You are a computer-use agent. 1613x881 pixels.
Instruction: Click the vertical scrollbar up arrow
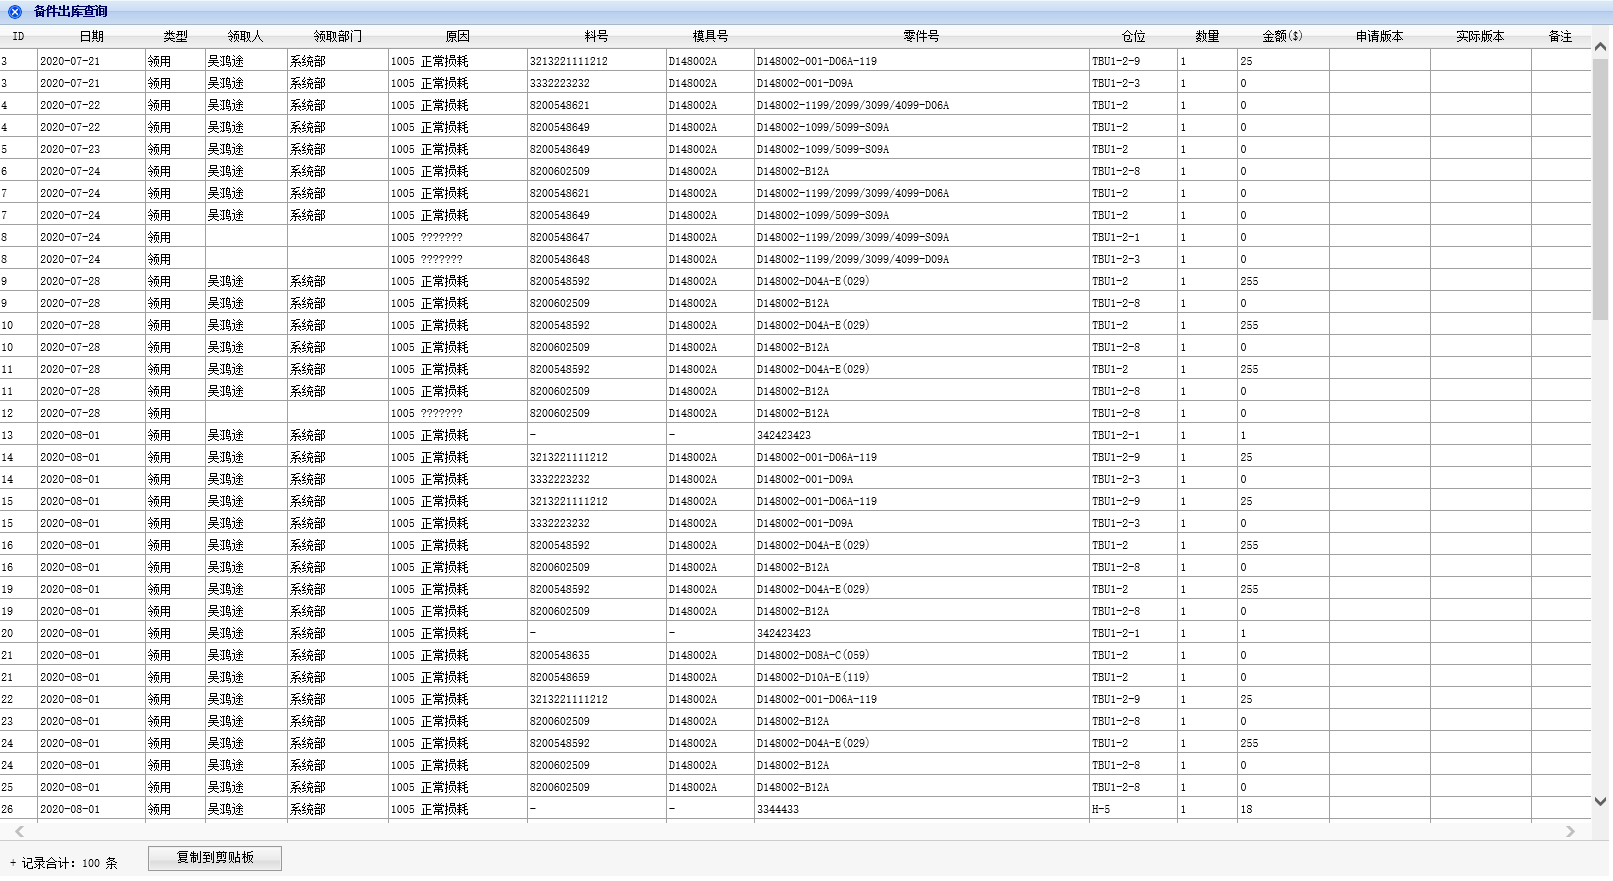(1600, 47)
